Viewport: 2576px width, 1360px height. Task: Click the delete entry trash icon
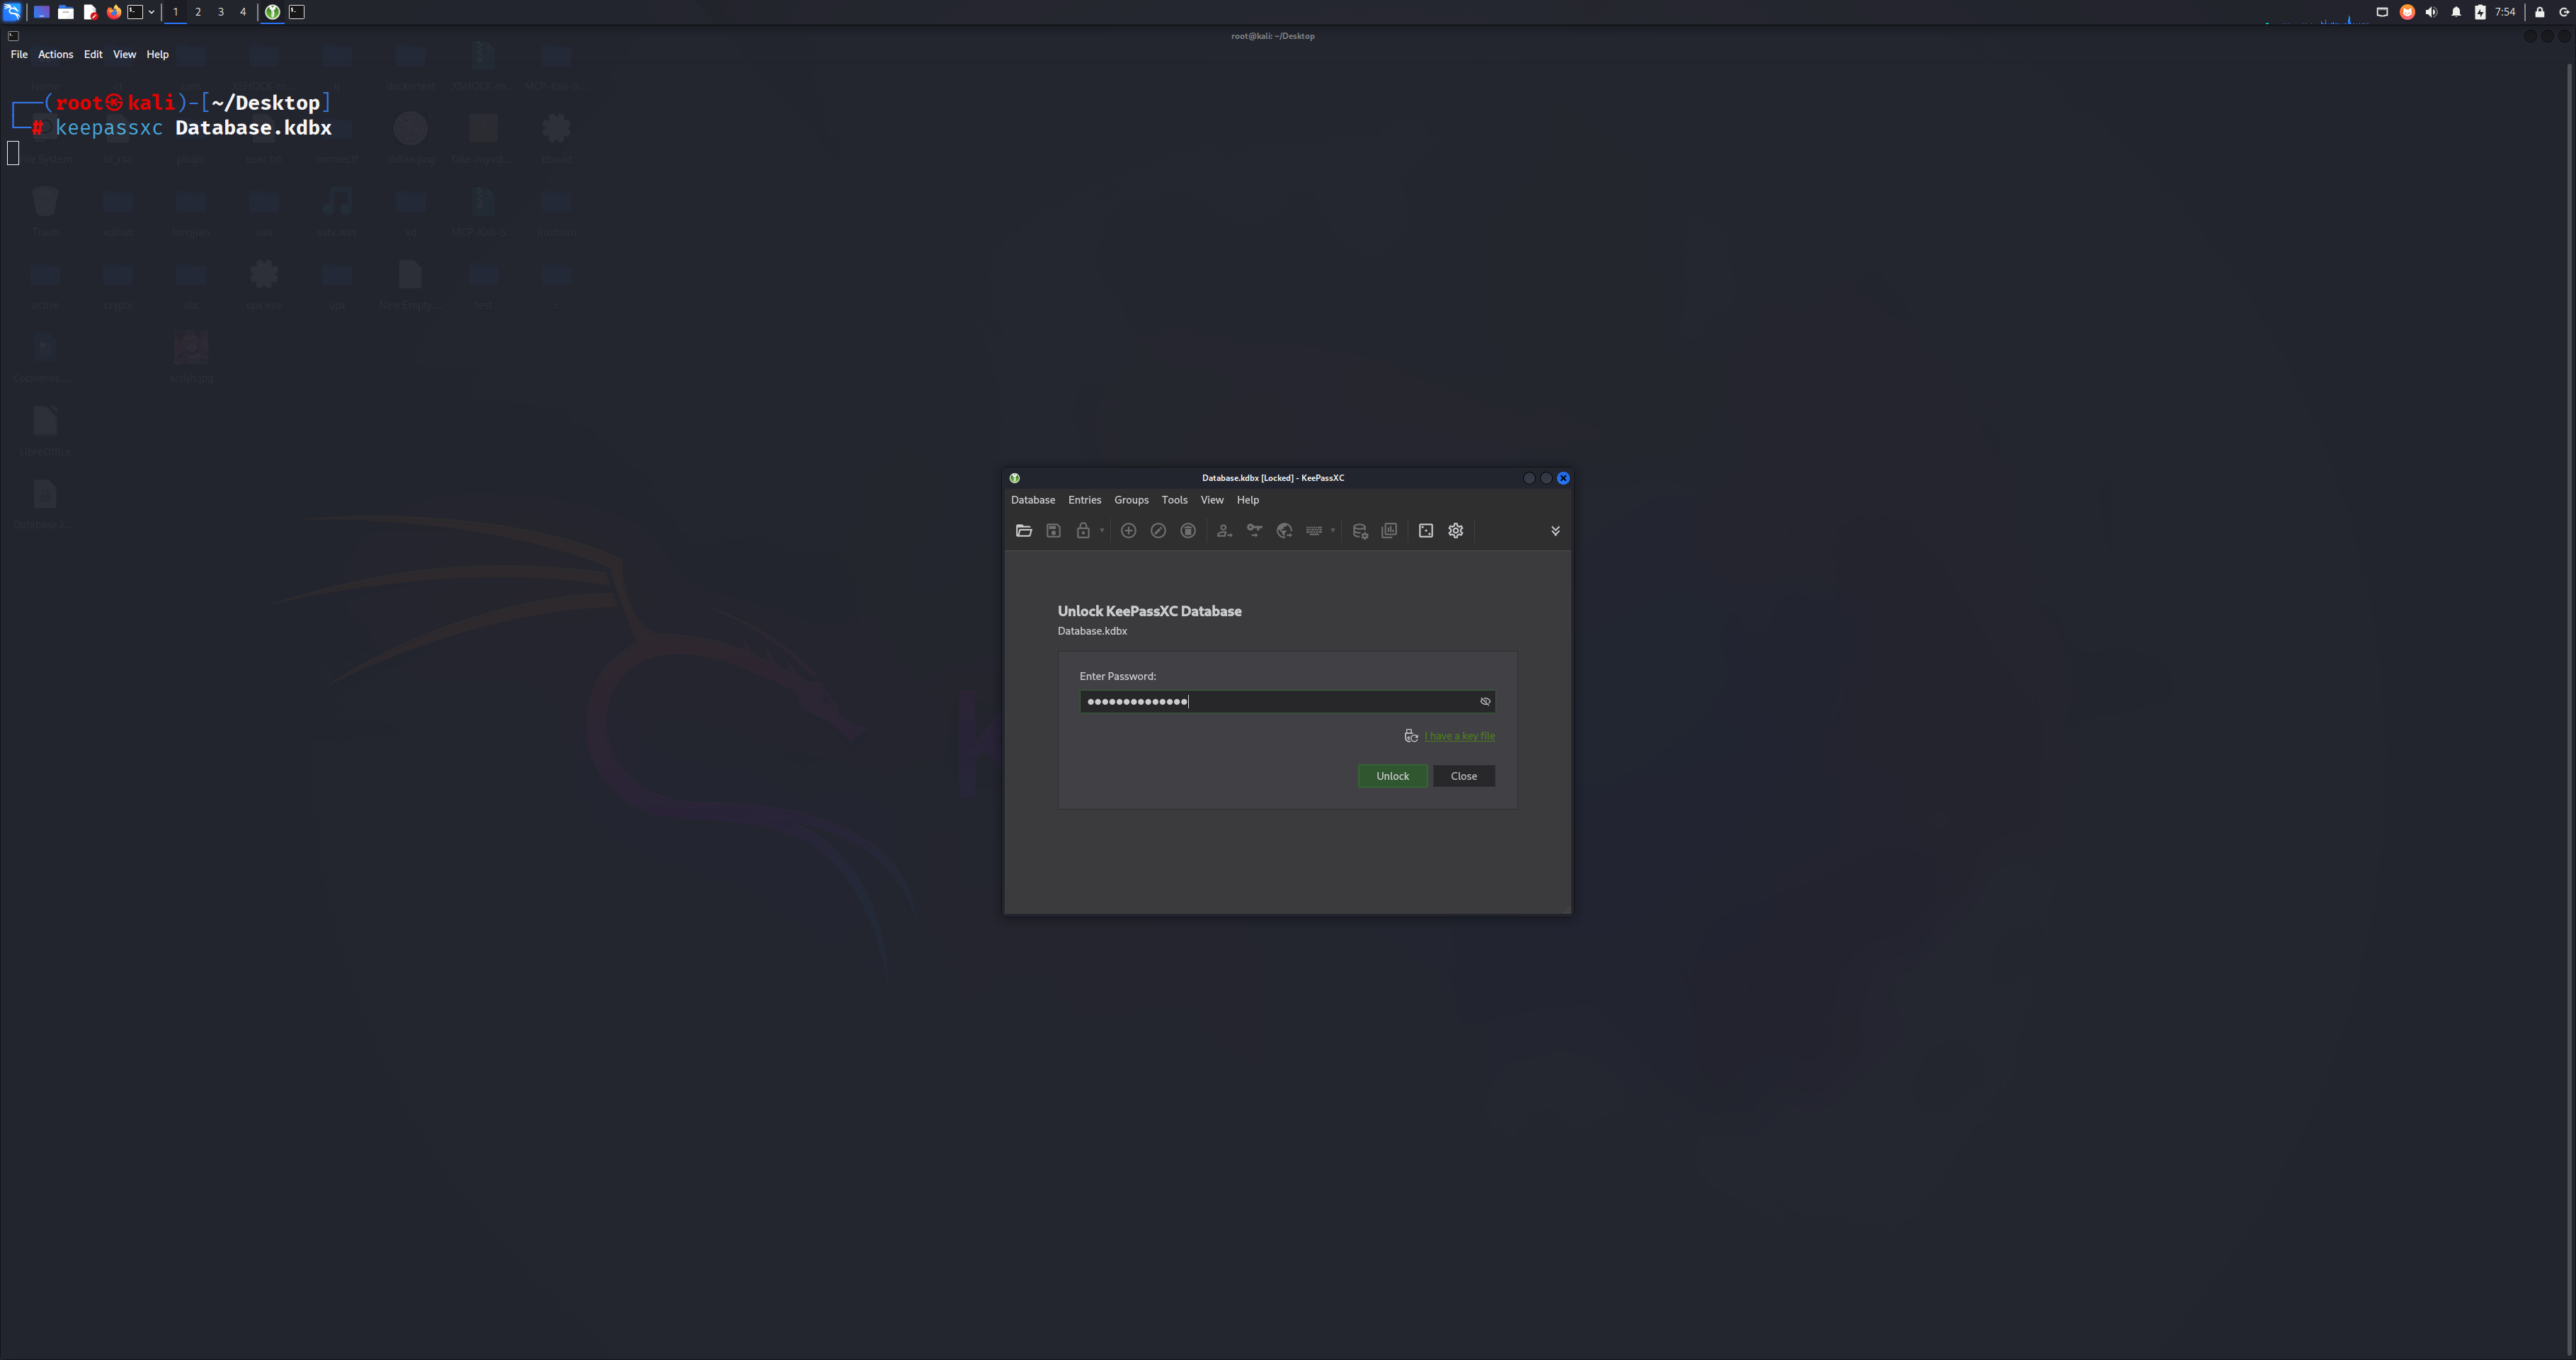[1188, 531]
